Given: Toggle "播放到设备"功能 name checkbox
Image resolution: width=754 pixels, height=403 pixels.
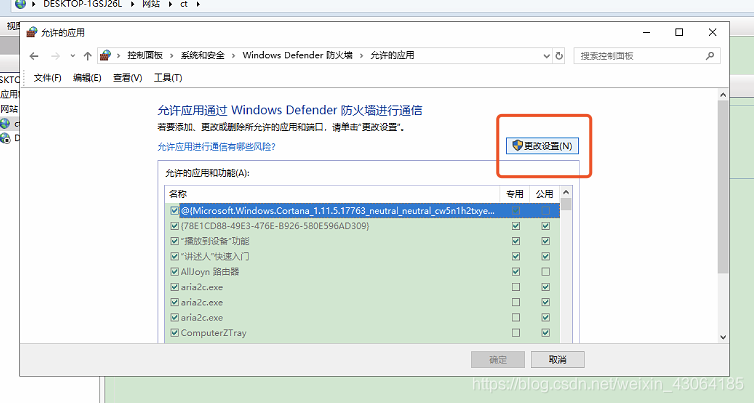Looking at the screenshot, I should (175, 241).
